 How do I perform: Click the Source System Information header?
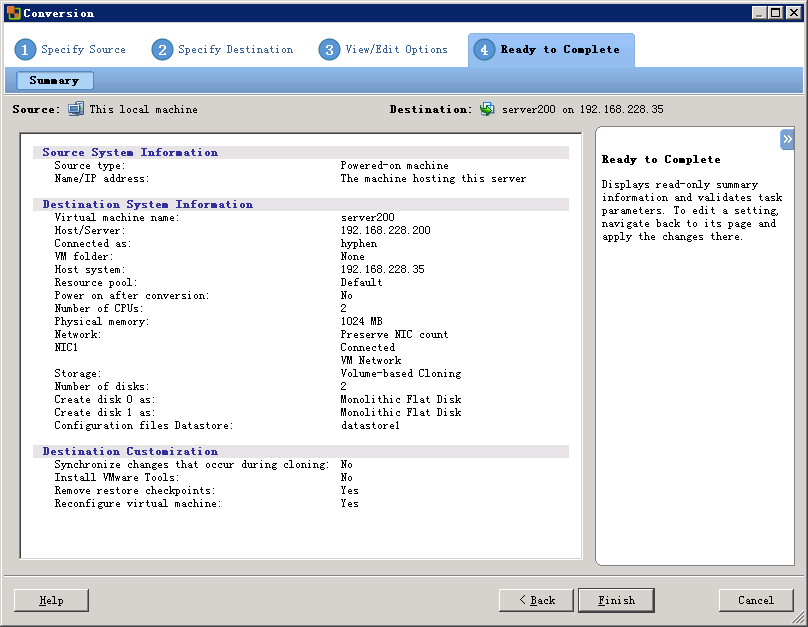point(129,152)
